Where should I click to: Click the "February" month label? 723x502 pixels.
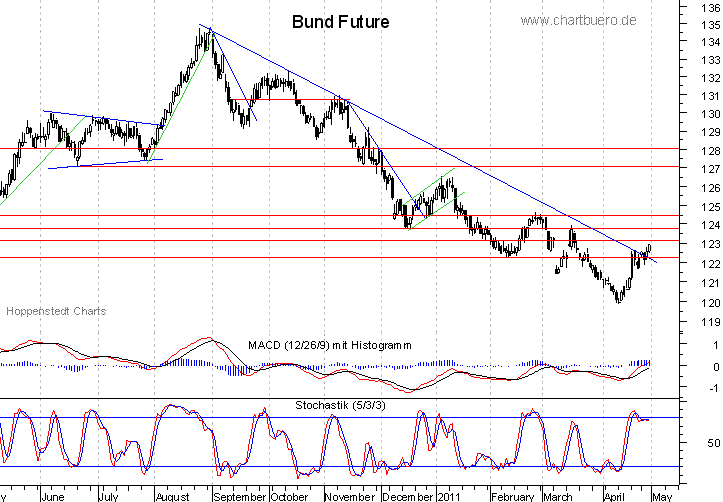pyautogui.click(x=512, y=496)
